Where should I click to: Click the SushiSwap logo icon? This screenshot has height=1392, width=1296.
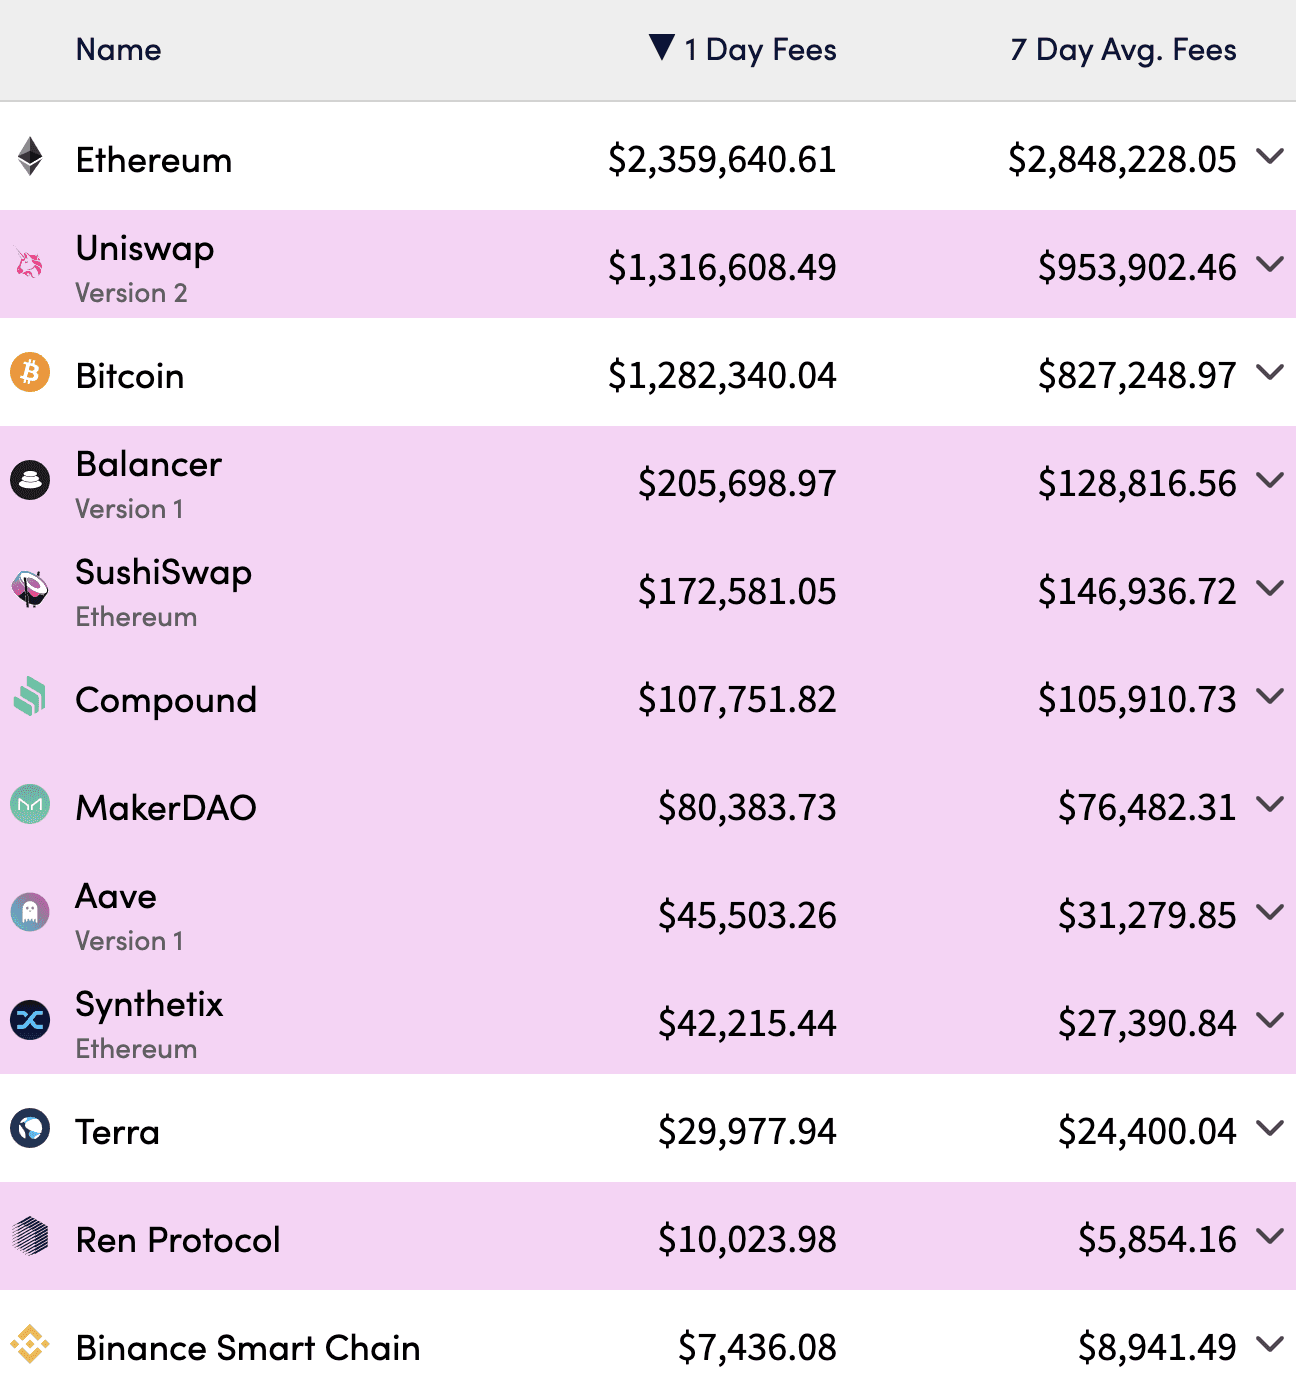pos(30,588)
